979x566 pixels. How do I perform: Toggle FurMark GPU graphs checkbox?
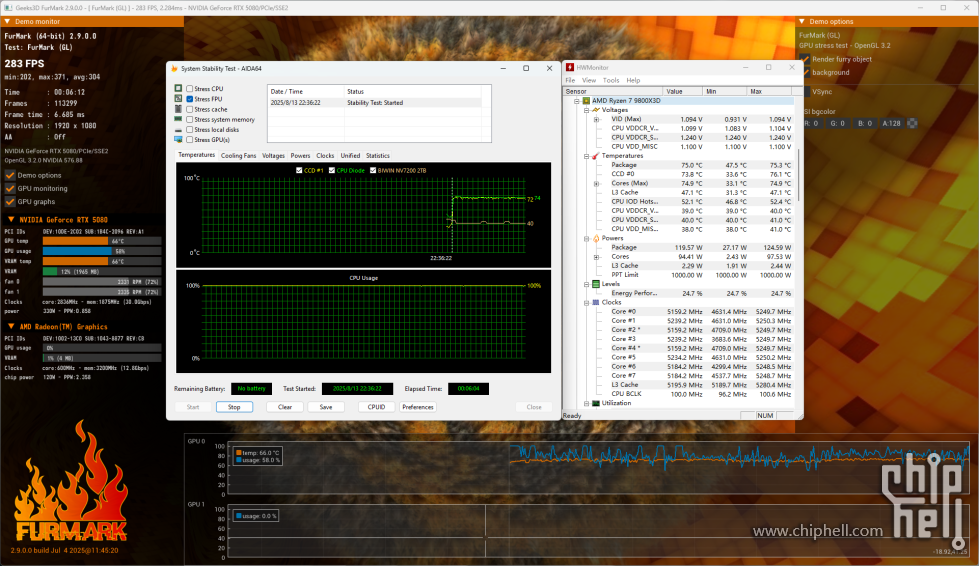[x=10, y=202]
